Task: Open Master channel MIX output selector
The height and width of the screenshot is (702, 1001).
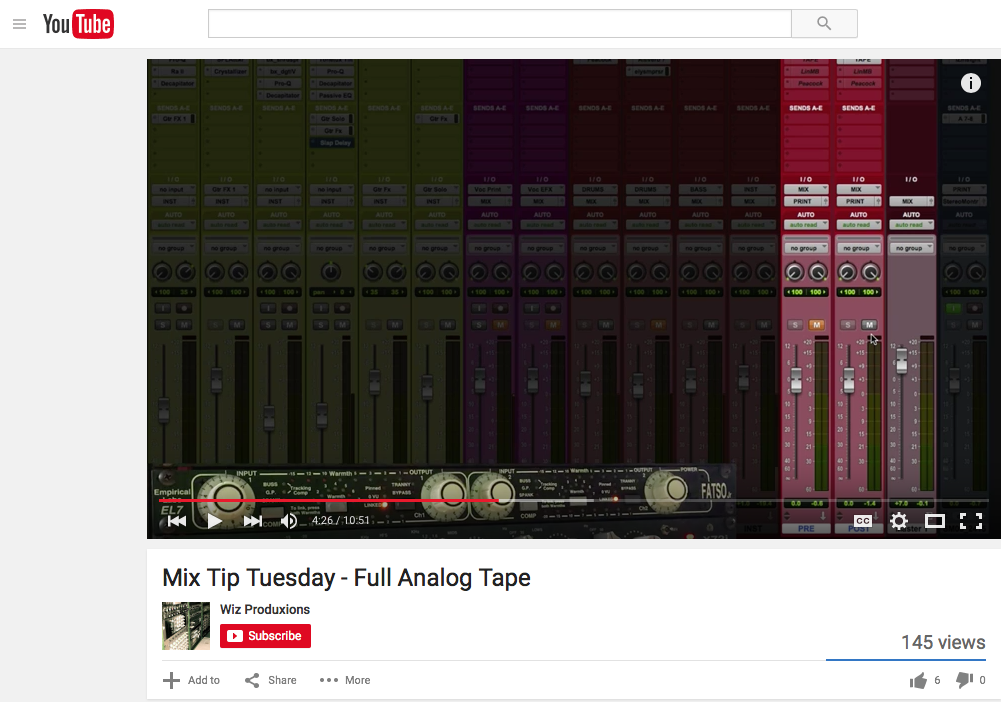Action: point(912,201)
